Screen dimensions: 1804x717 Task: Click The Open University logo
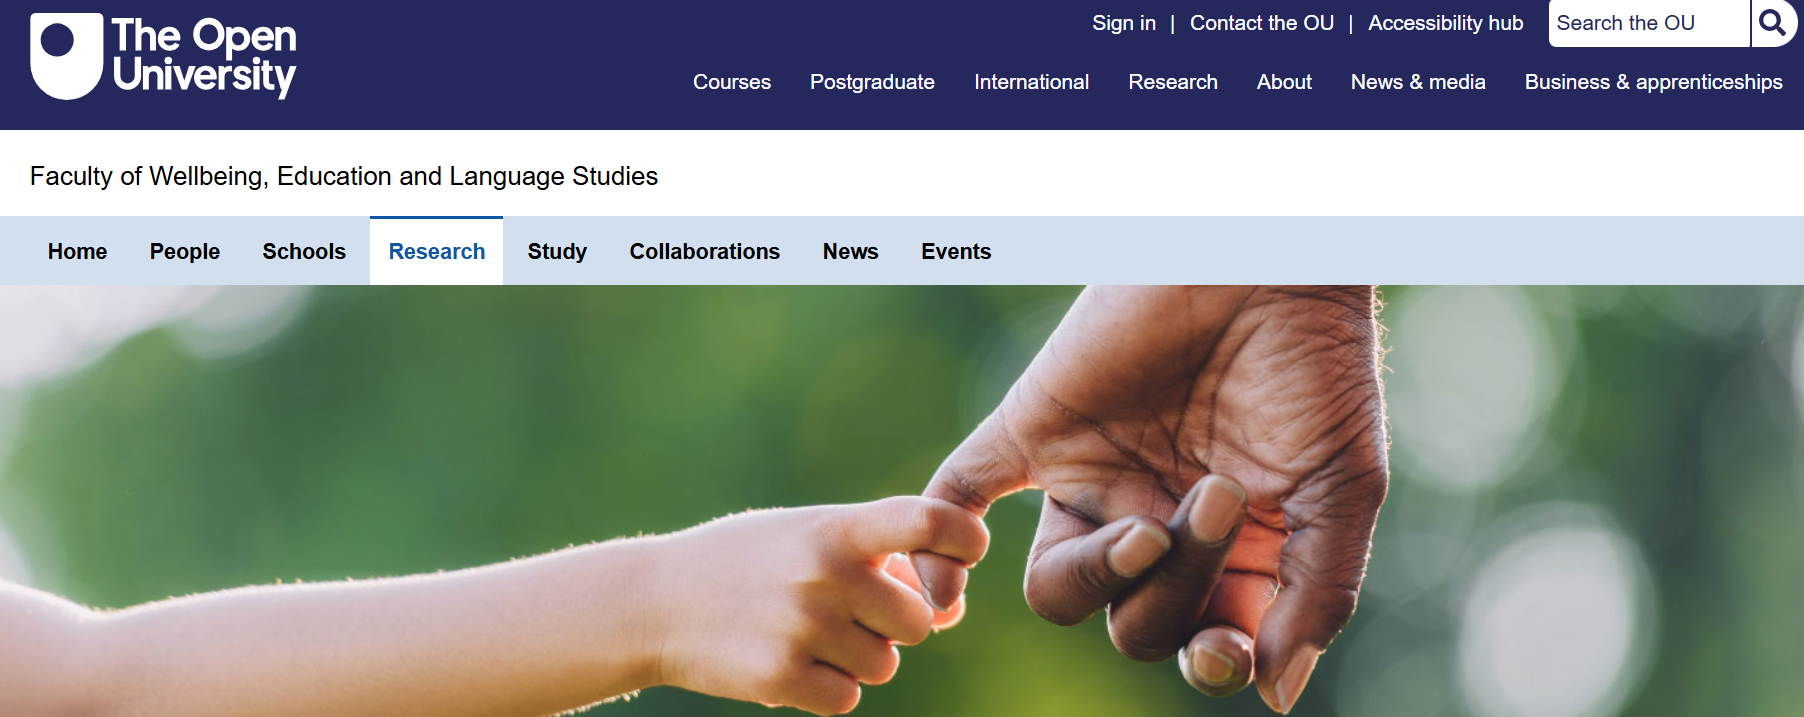pos(164,56)
